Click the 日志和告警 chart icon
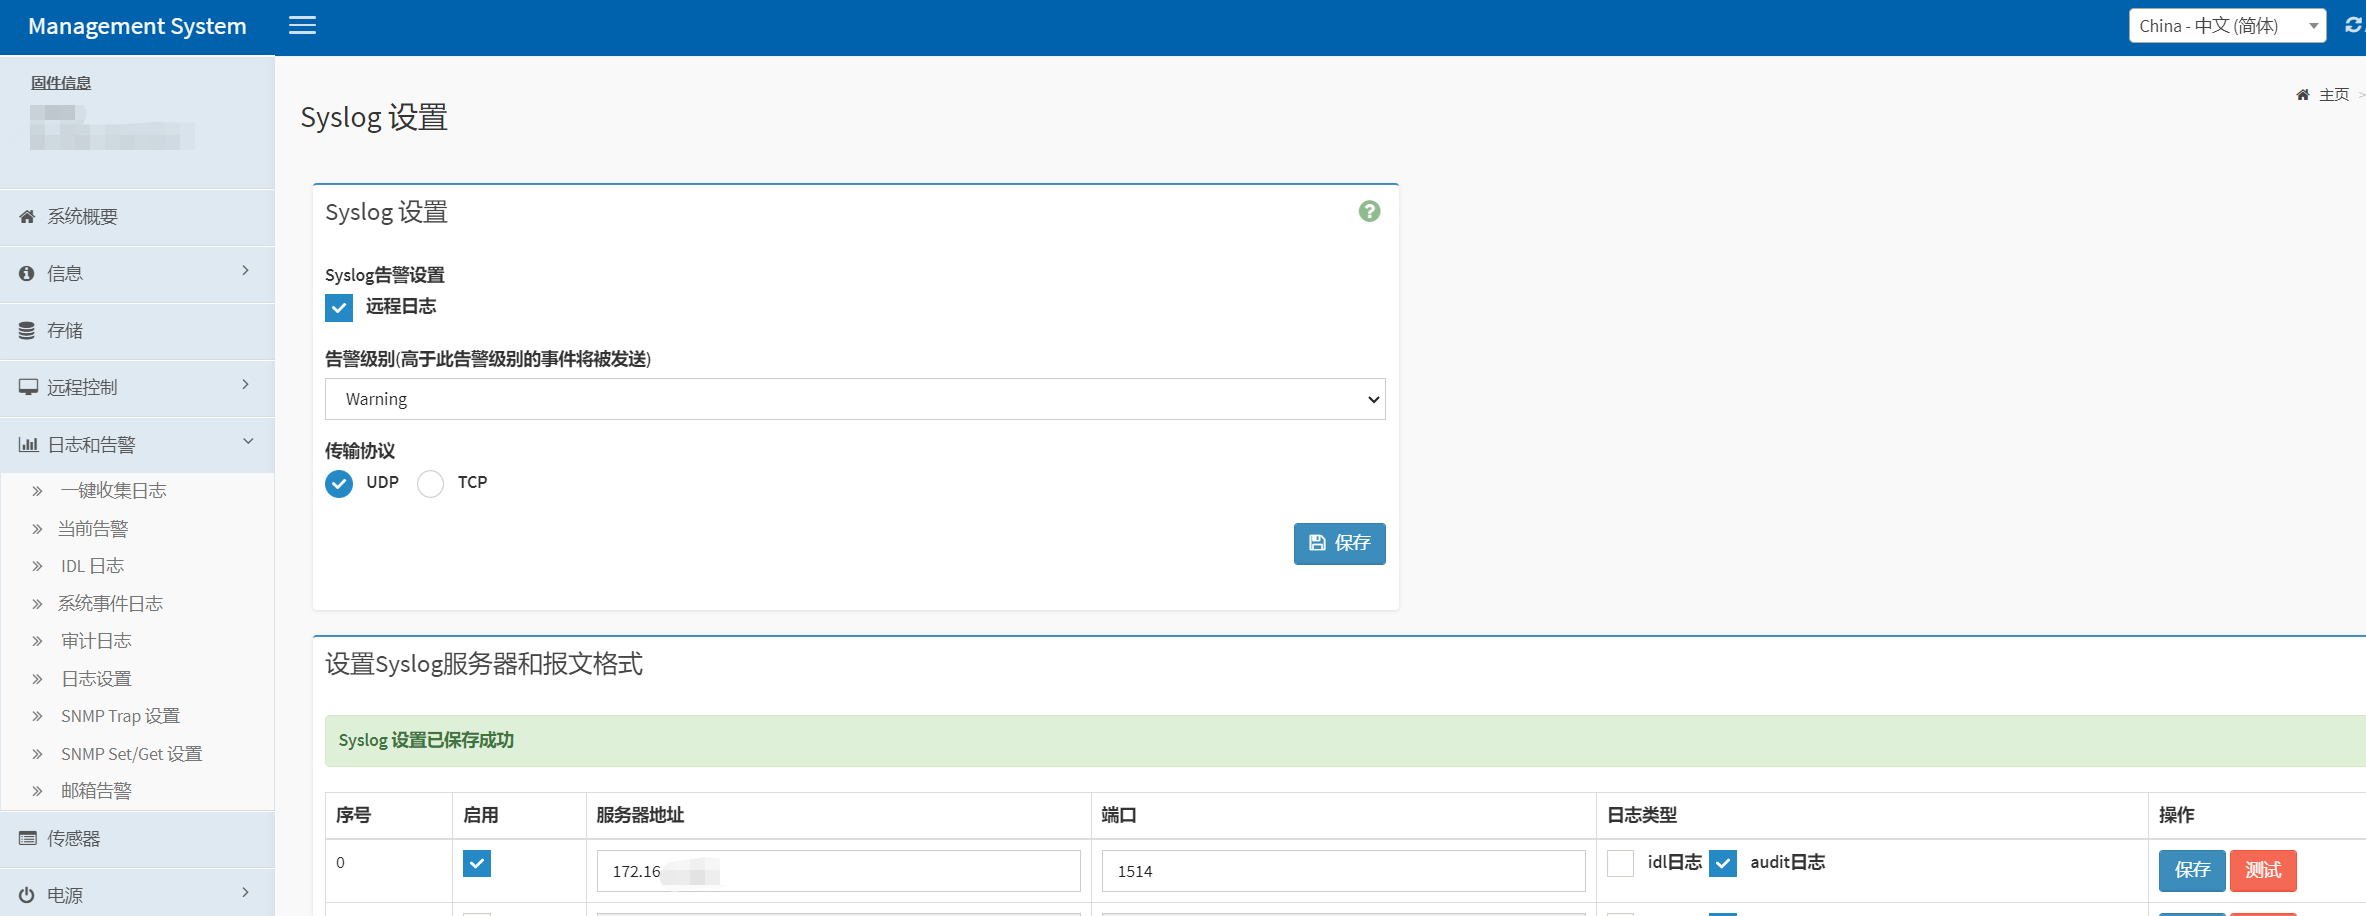The image size is (2366, 916). tap(27, 443)
